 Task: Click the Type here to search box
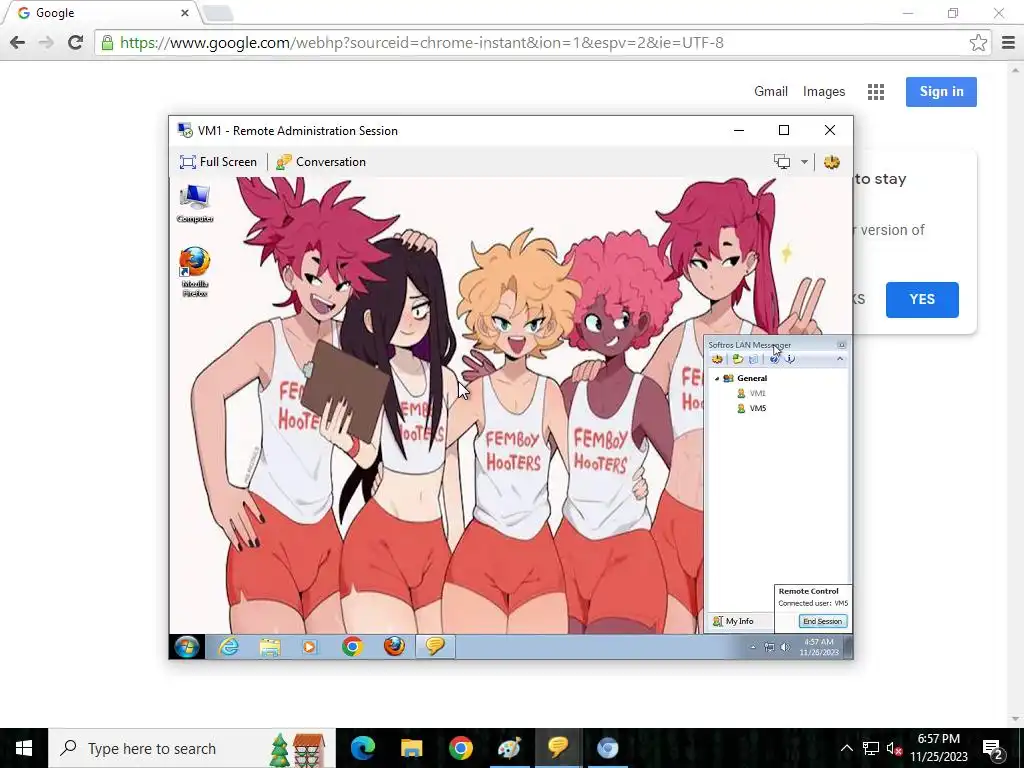tap(192, 748)
